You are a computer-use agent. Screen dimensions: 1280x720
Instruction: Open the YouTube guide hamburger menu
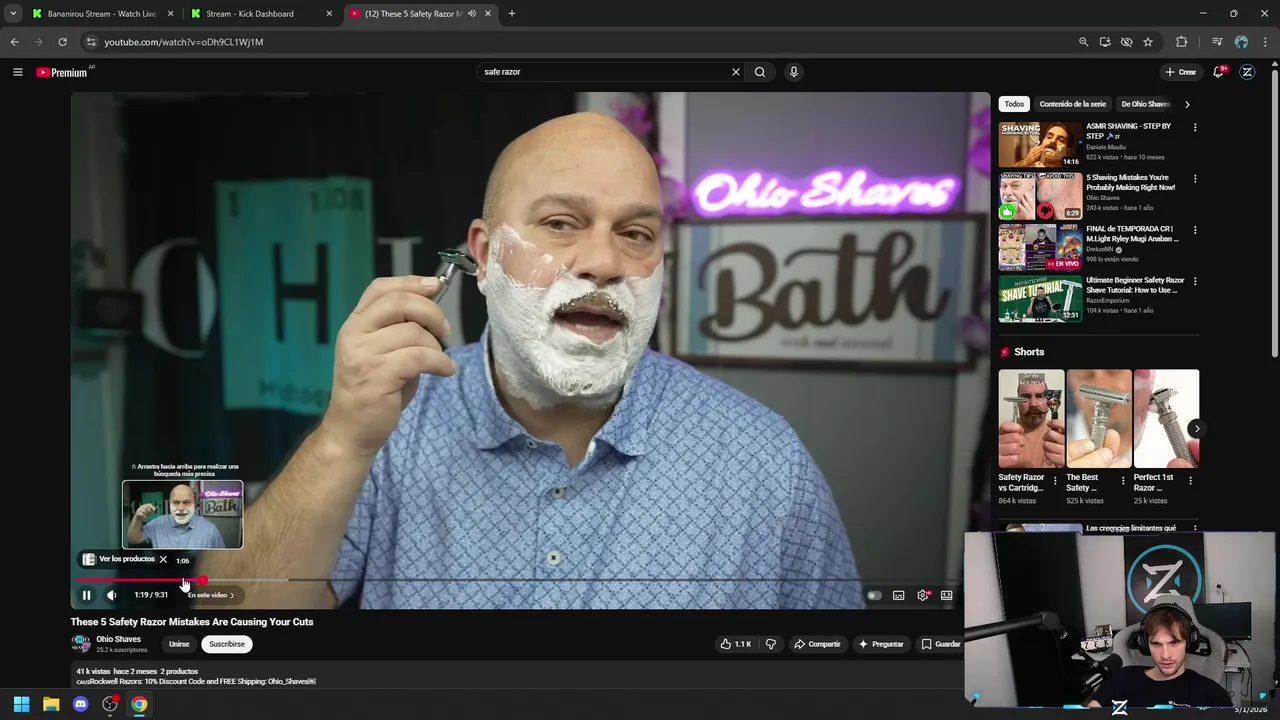pyautogui.click(x=17, y=72)
